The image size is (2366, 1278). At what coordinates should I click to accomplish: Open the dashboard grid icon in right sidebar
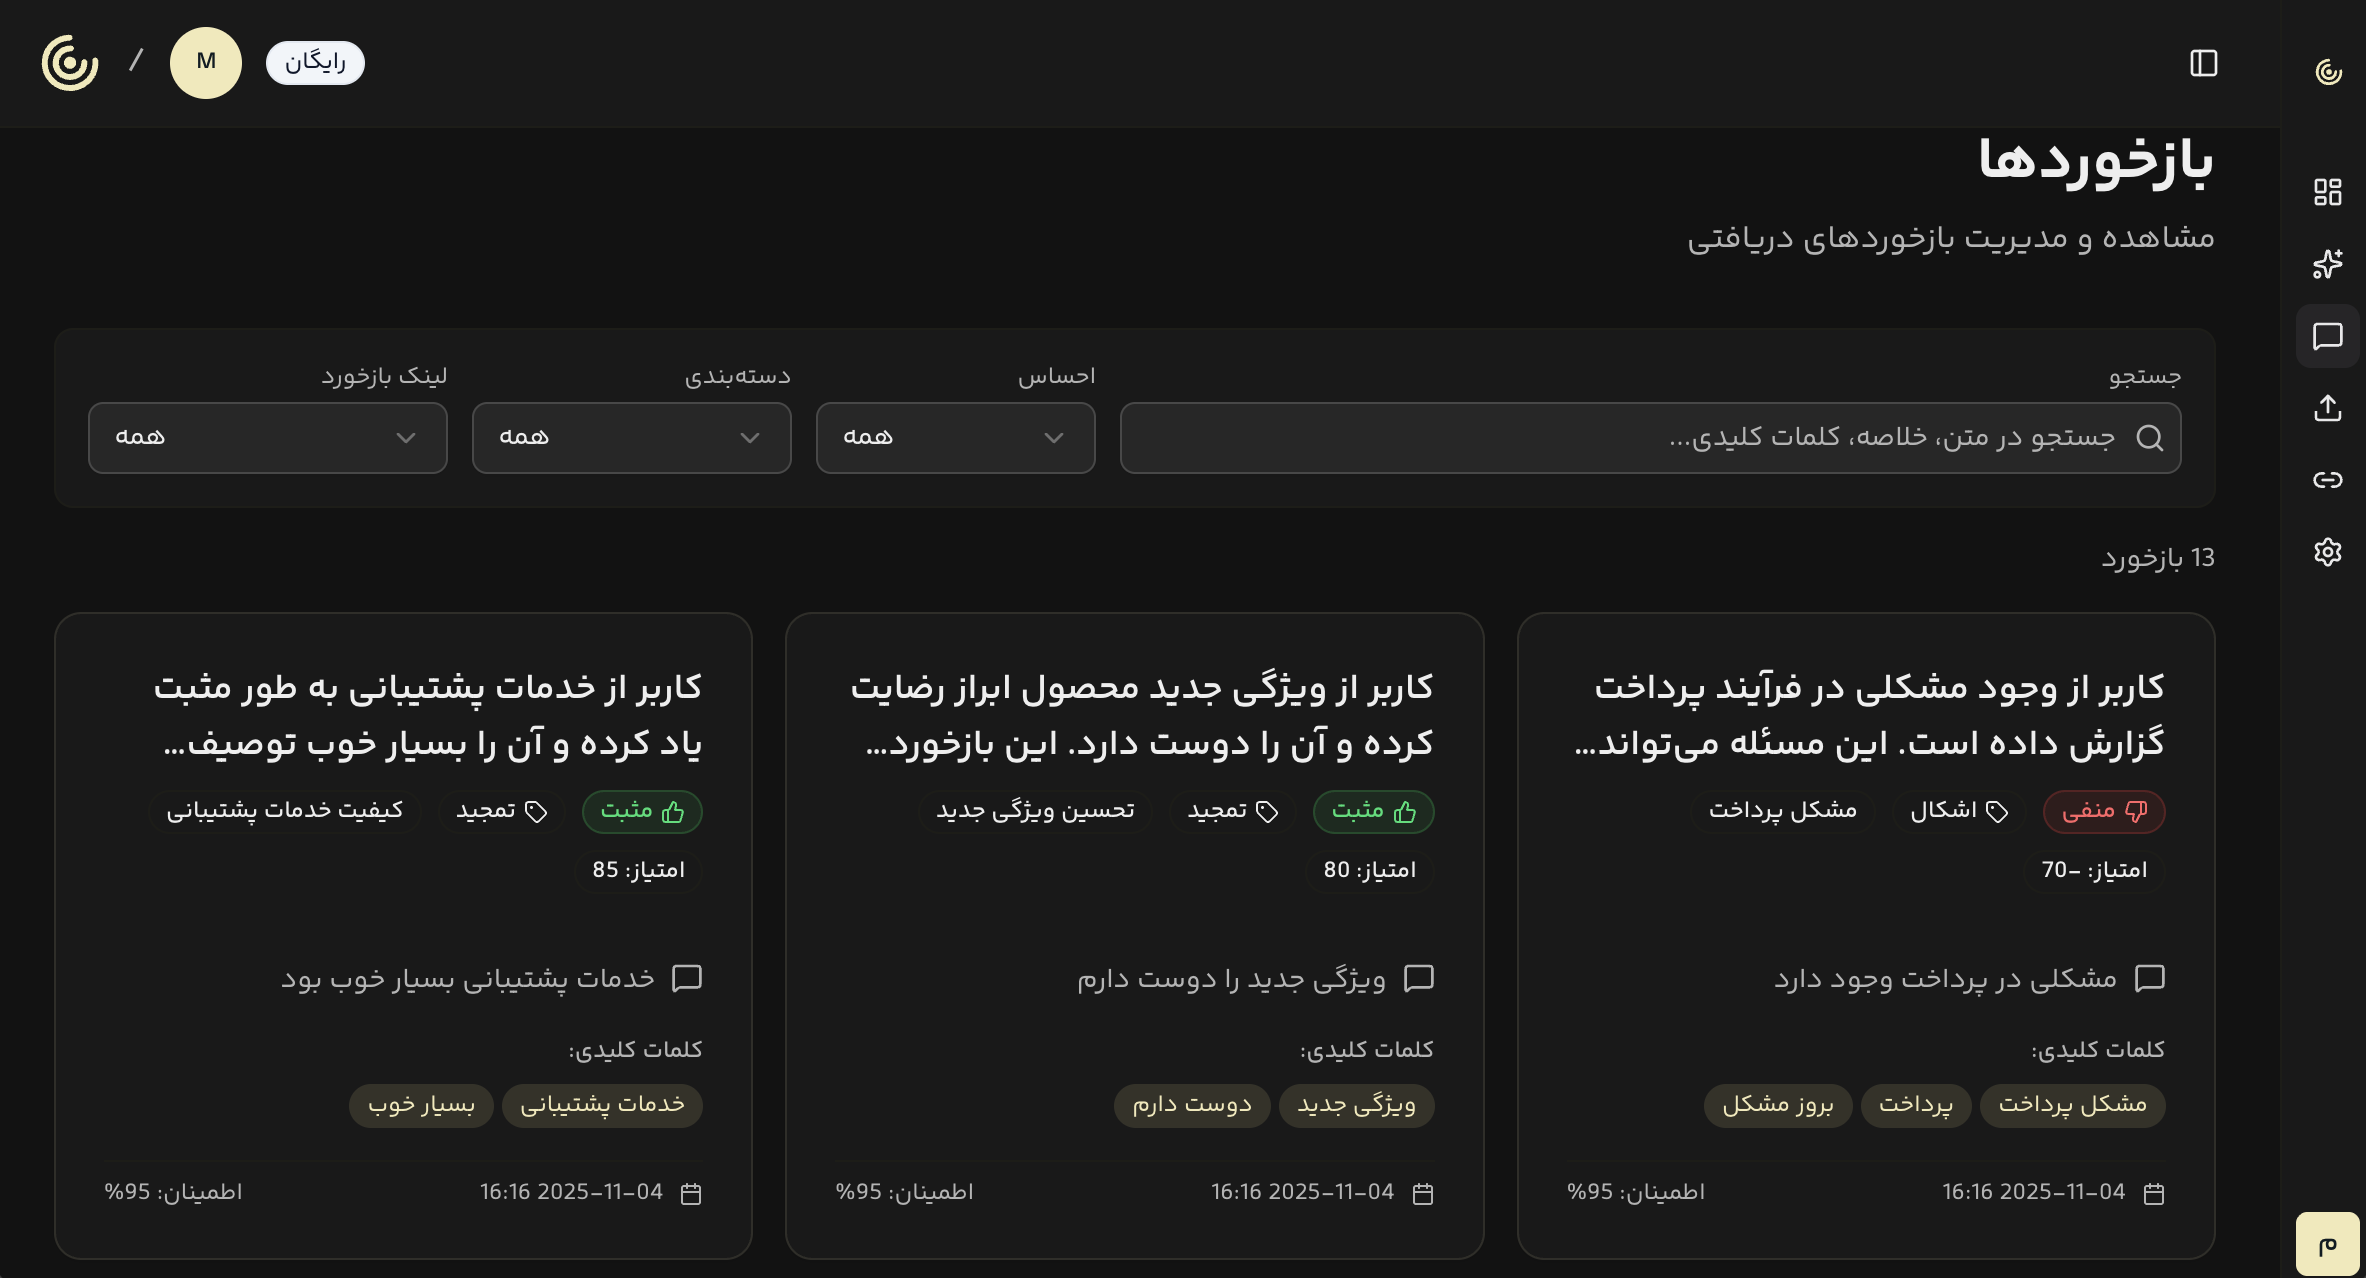(x=2330, y=192)
